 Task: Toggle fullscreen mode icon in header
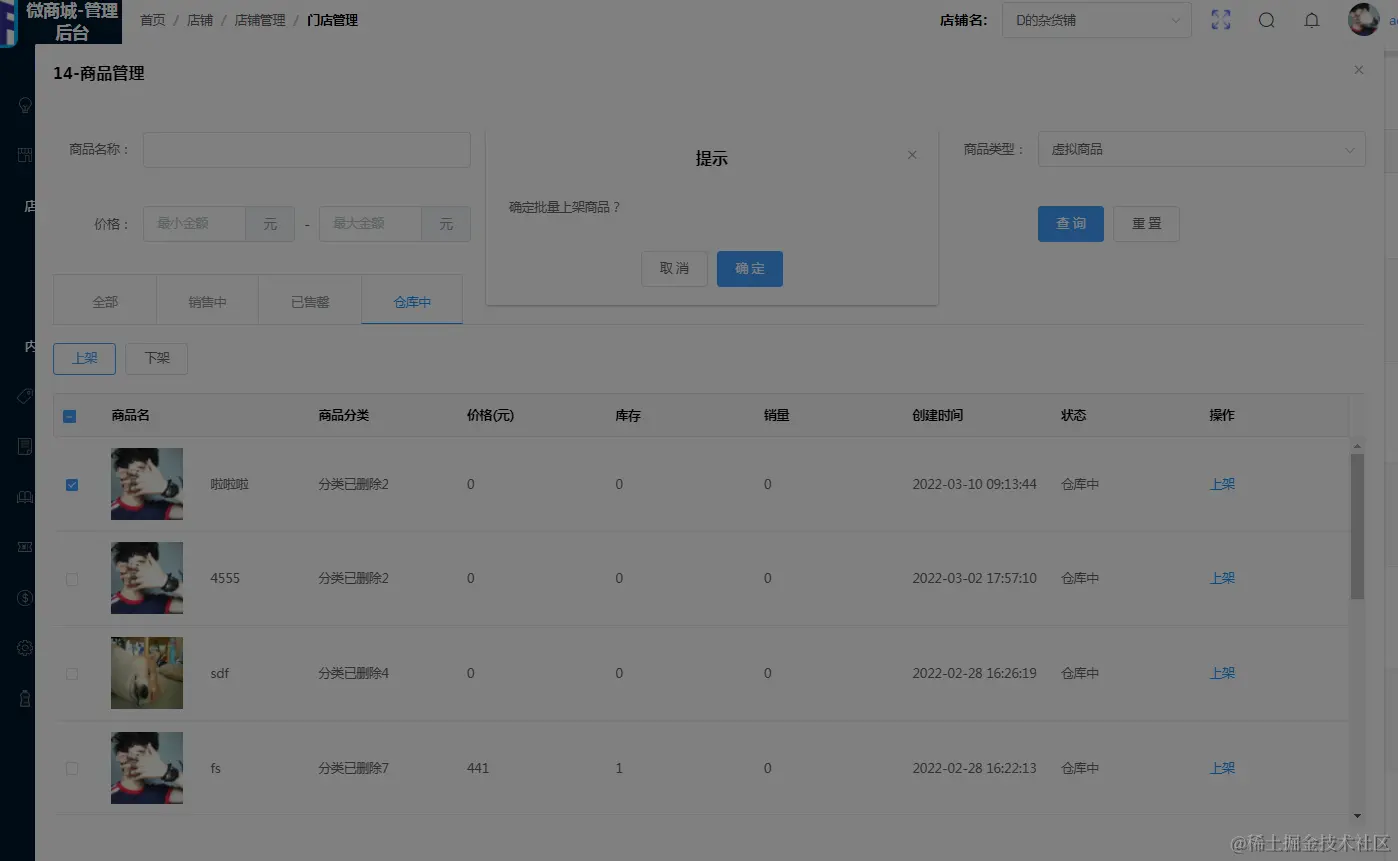point(1221,20)
